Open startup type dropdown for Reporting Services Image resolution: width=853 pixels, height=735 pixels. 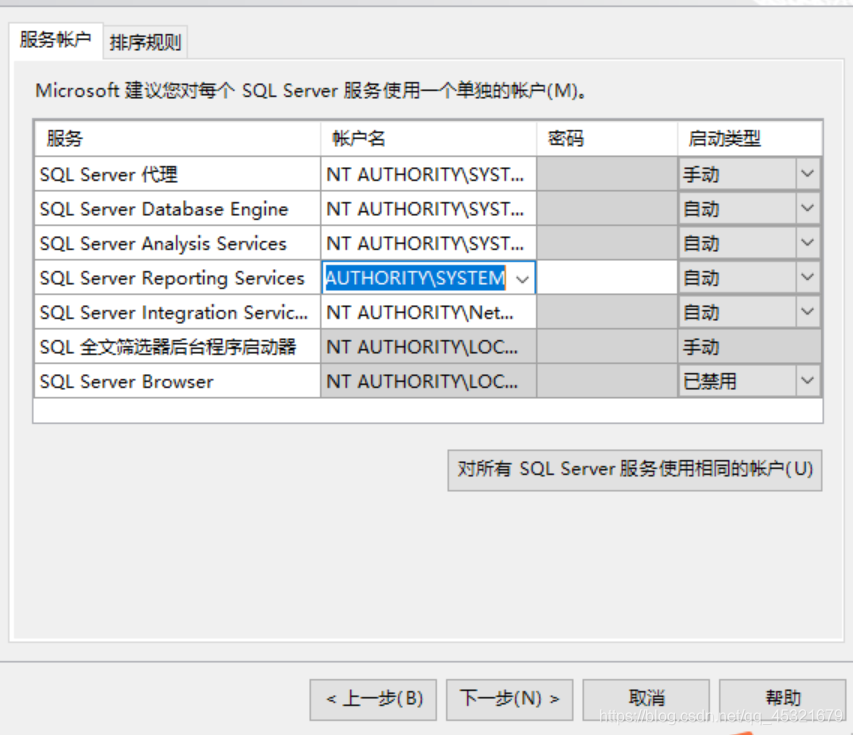[808, 277]
